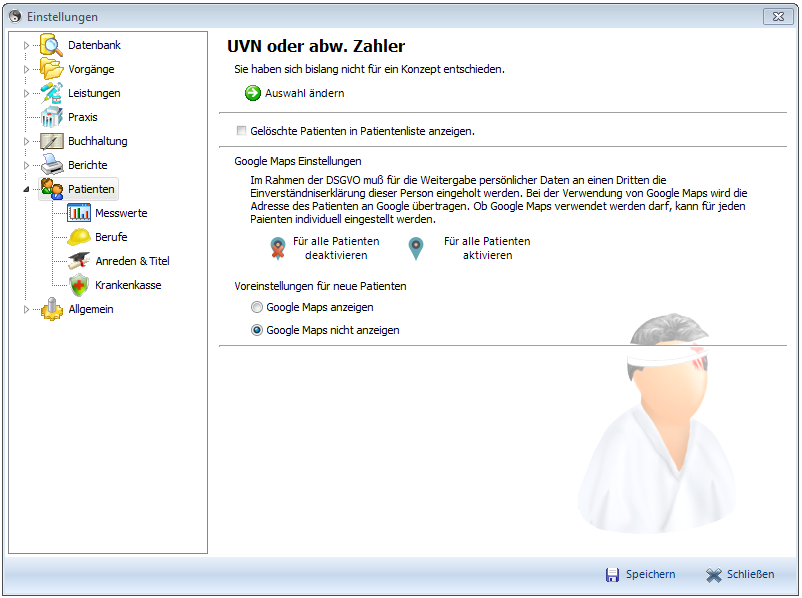Click the Einstellungen title bar icon

[15, 16]
